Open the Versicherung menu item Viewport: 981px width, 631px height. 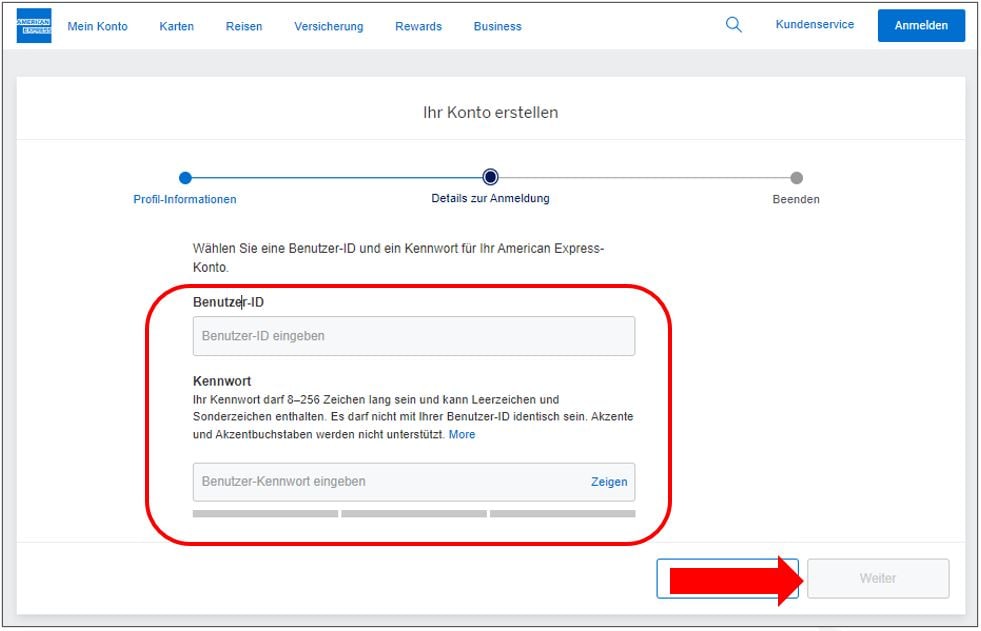(329, 26)
